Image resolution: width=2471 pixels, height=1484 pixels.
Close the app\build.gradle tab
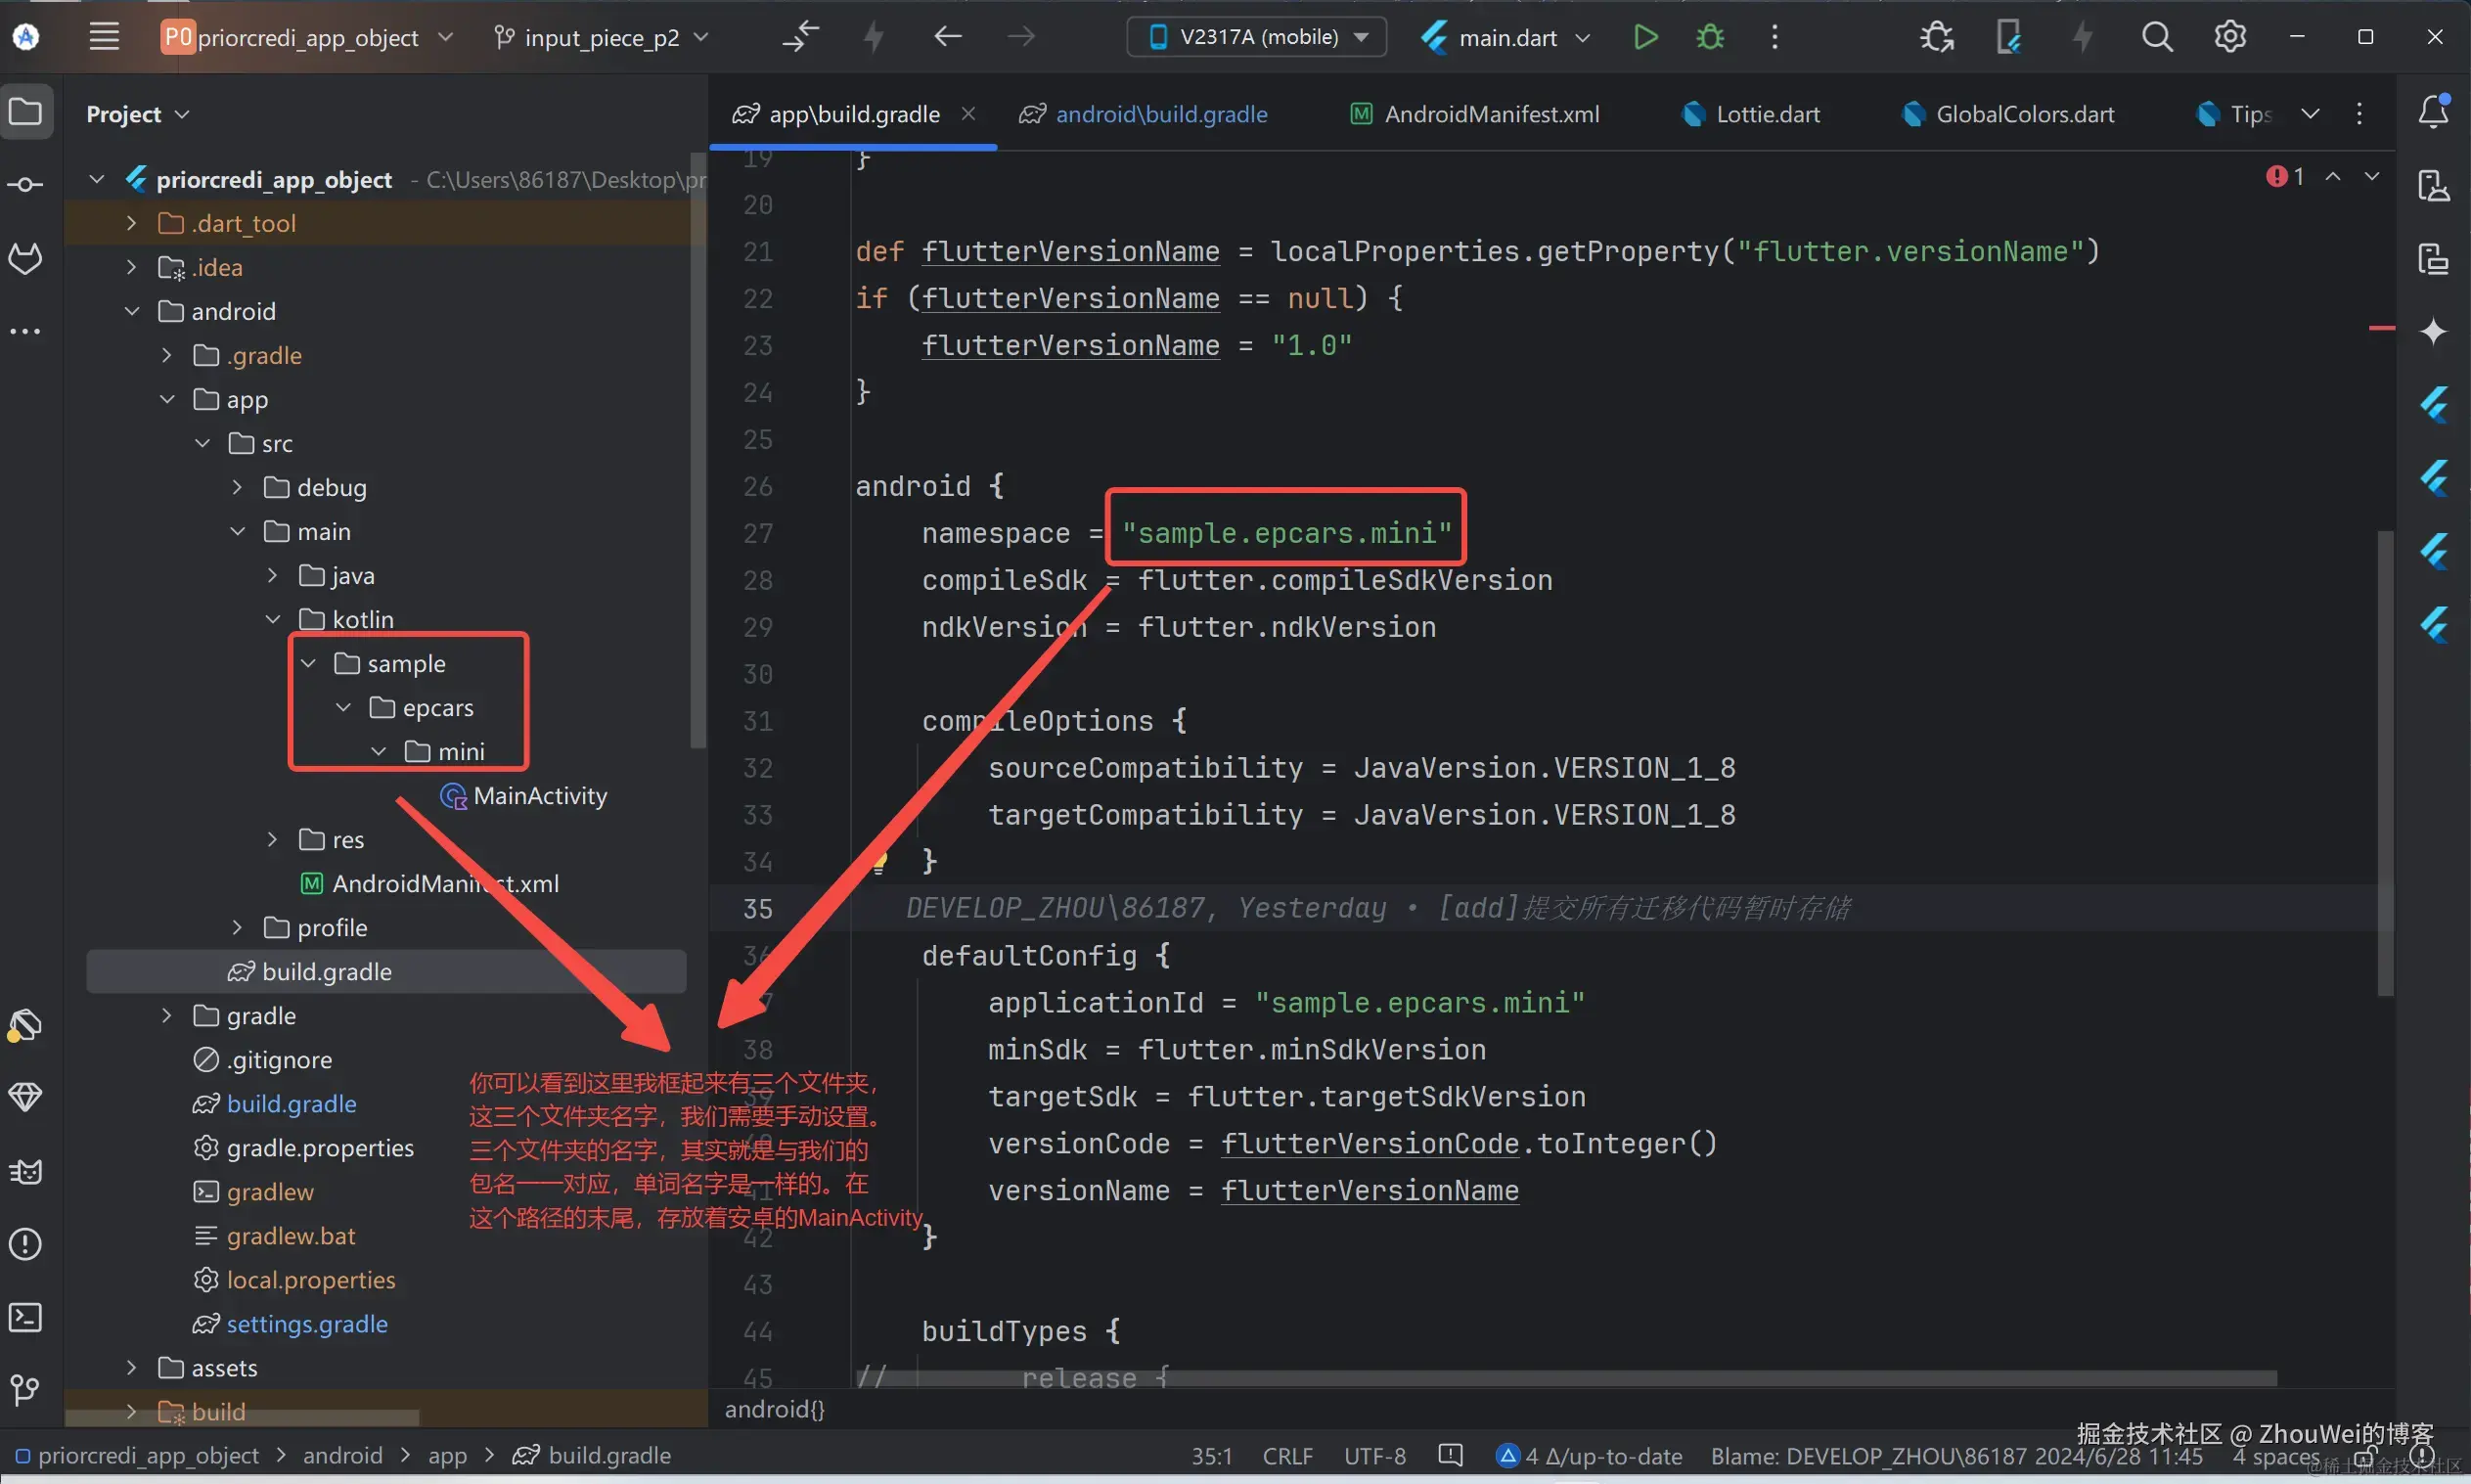968,114
